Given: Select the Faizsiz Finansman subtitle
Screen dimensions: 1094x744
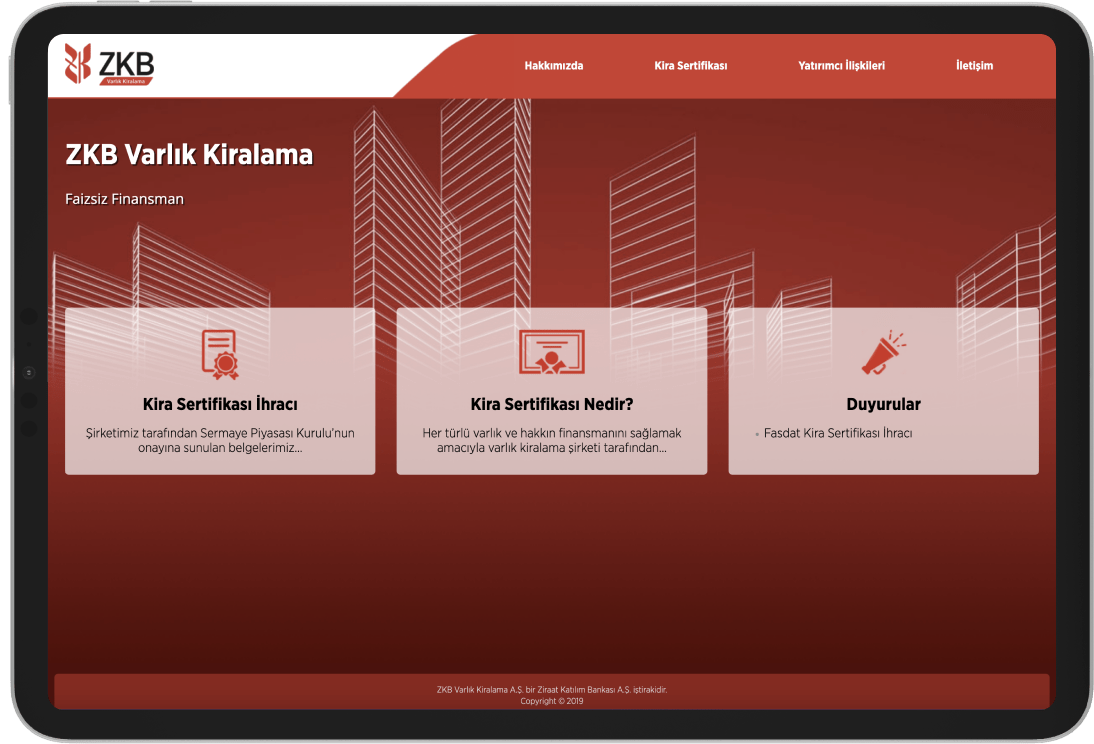Looking at the screenshot, I should (124, 199).
